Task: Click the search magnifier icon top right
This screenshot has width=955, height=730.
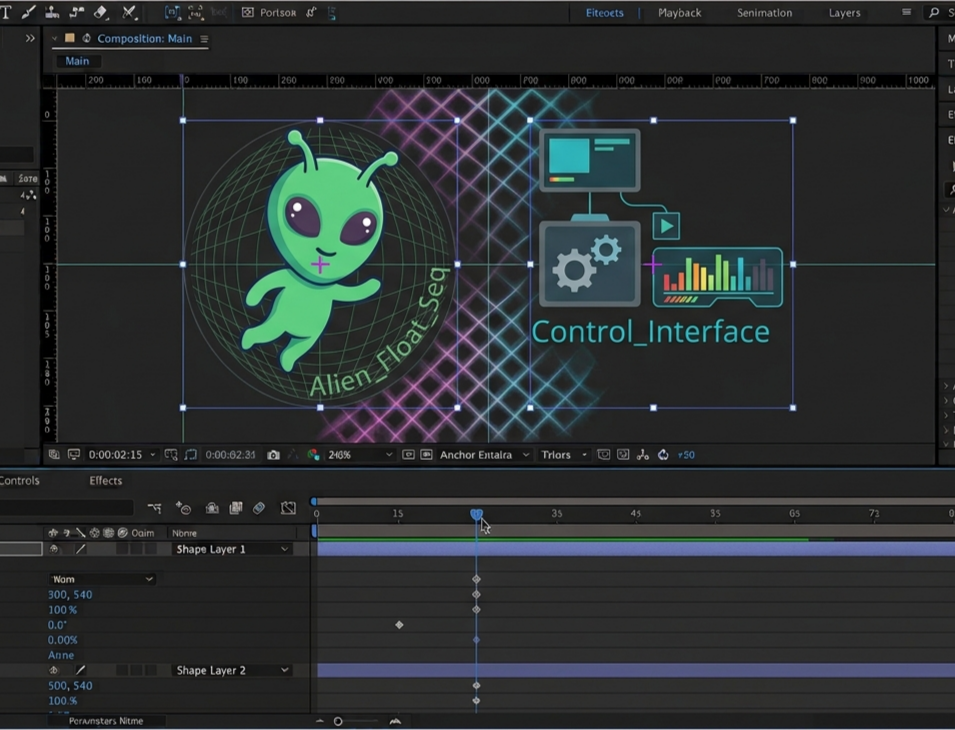Action: [x=934, y=12]
